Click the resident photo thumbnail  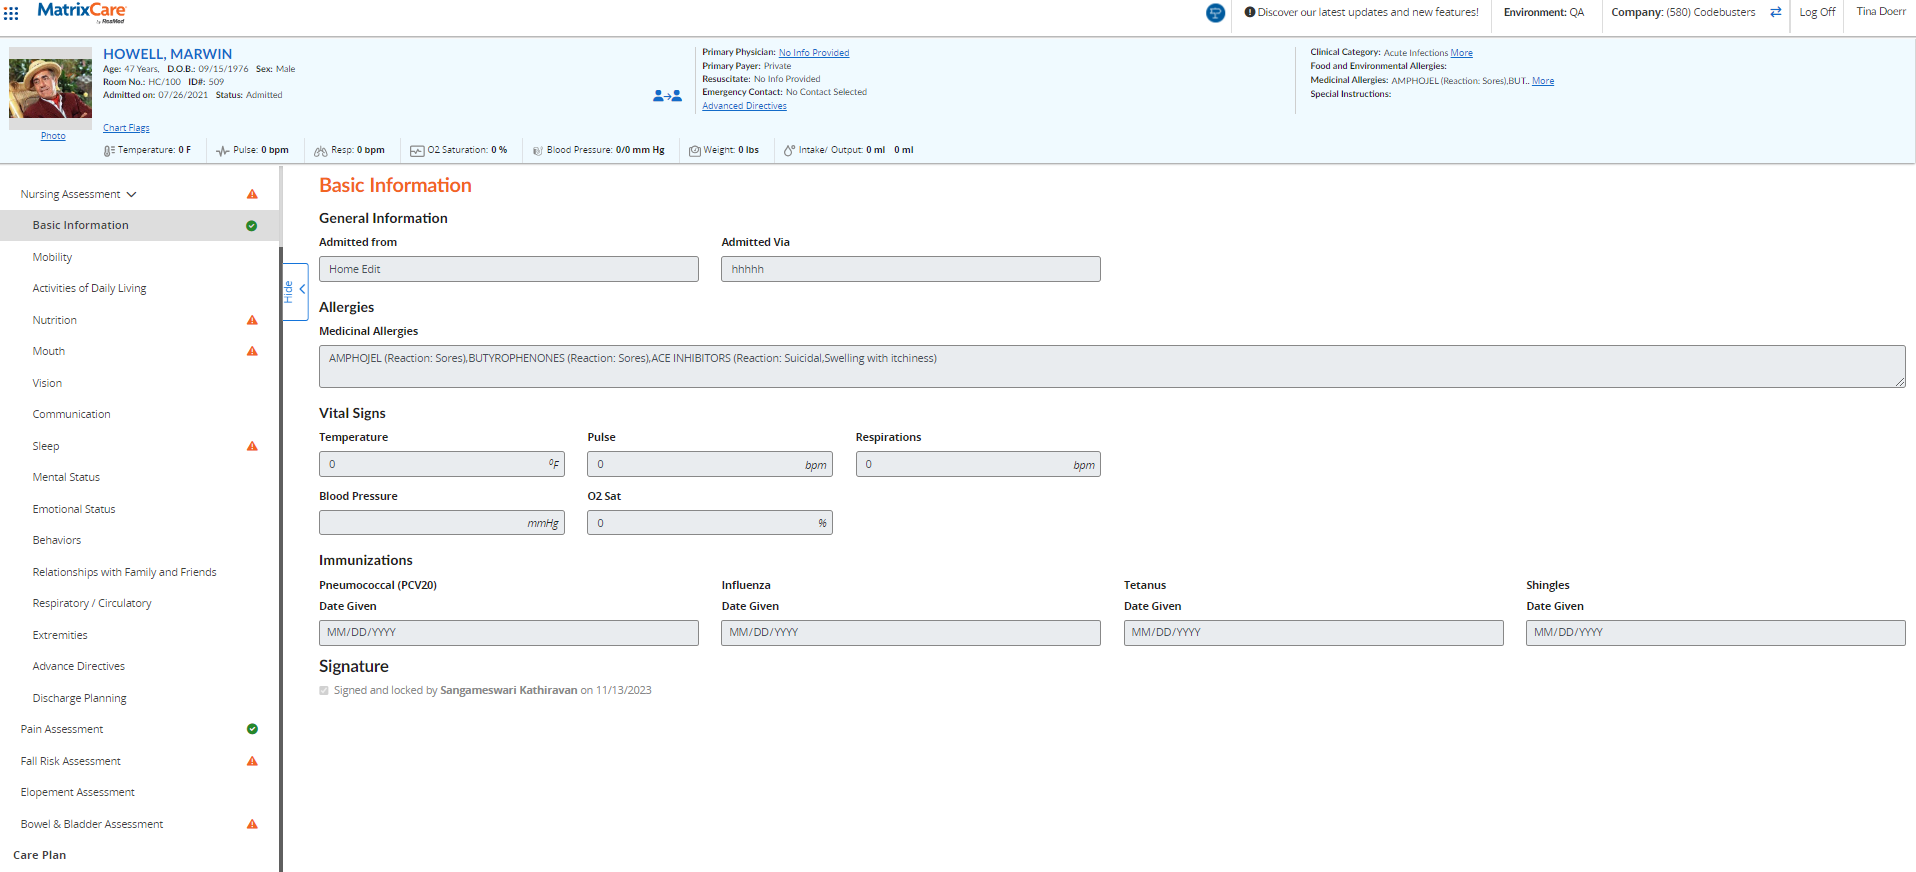pos(50,88)
